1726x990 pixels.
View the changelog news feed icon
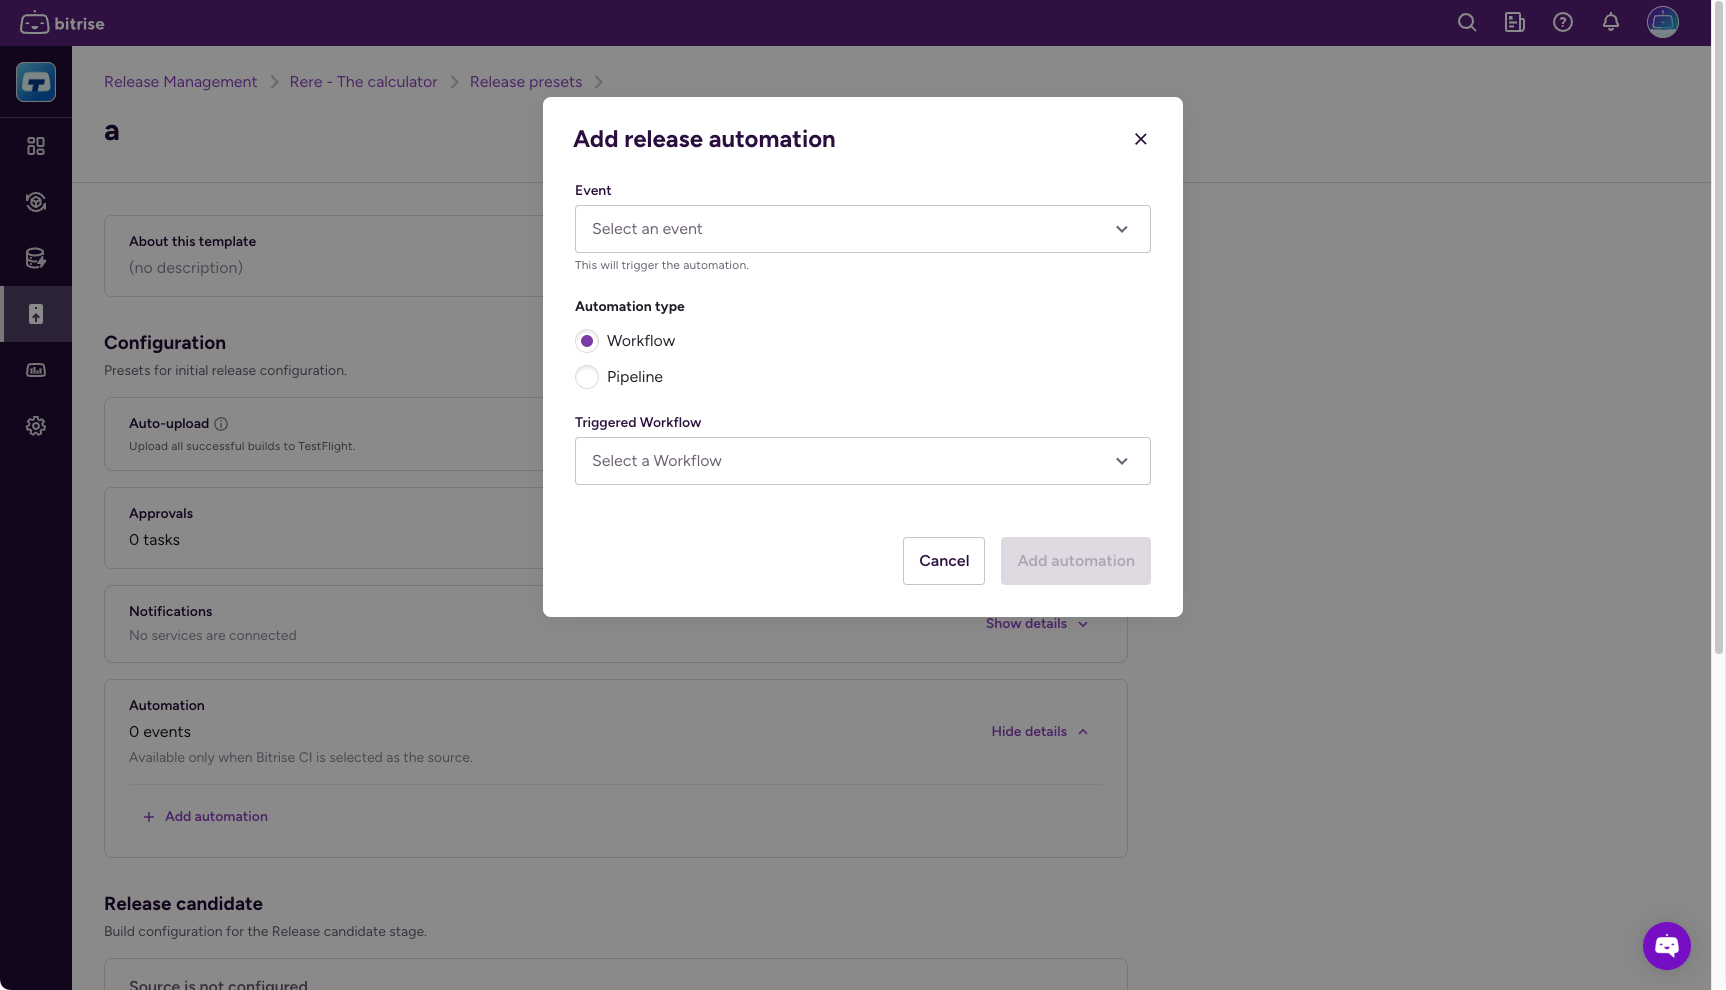click(1514, 22)
